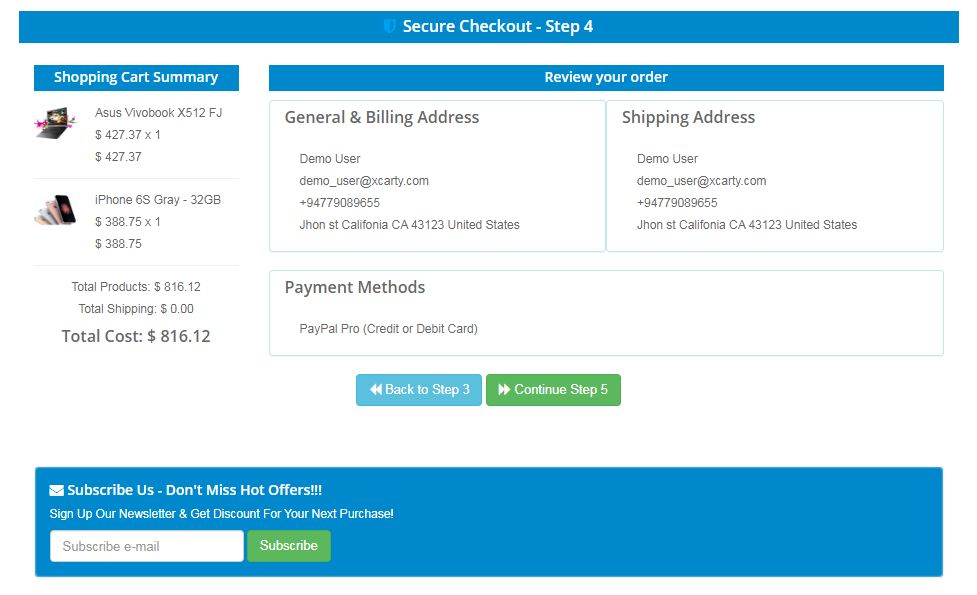977x595 pixels.
Task: Focus the Subscribe e-mail input field
Action: [147, 546]
